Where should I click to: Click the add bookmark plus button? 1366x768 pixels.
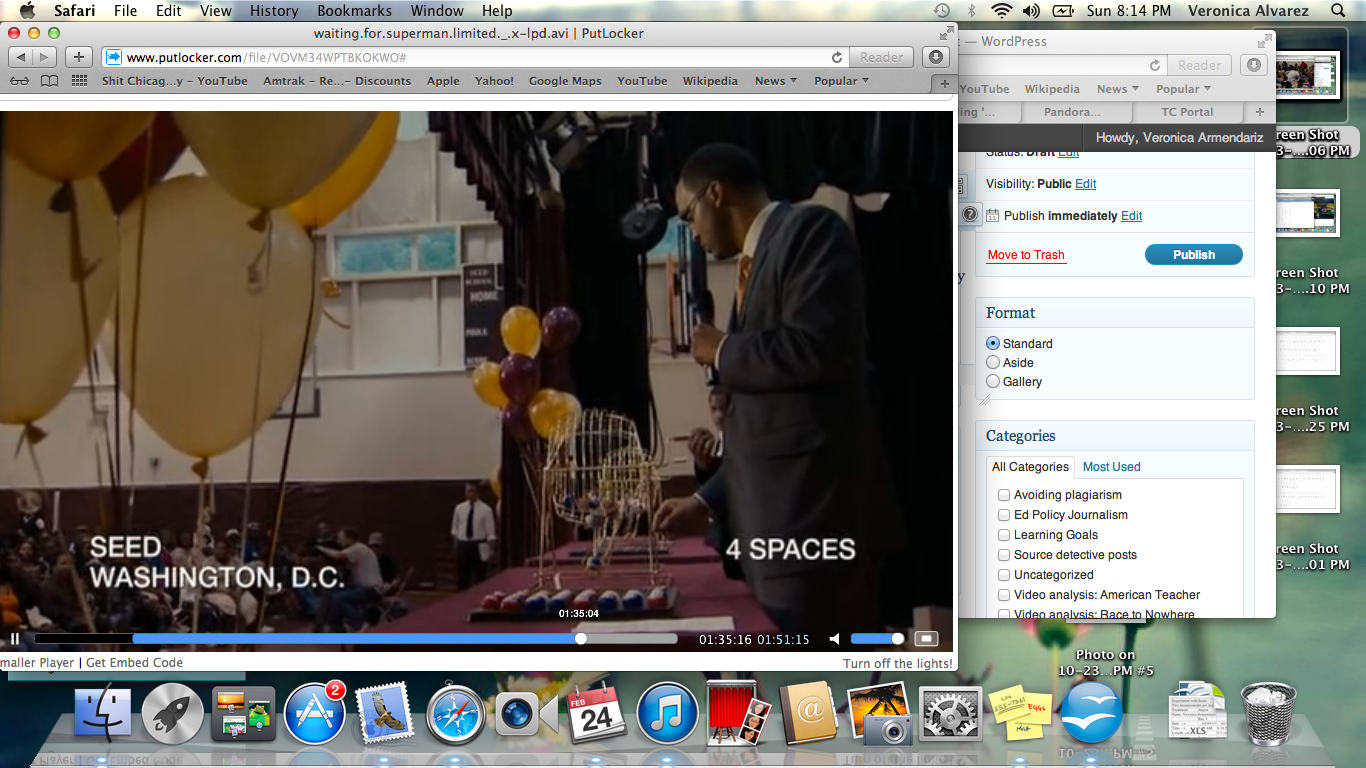[x=79, y=57]
